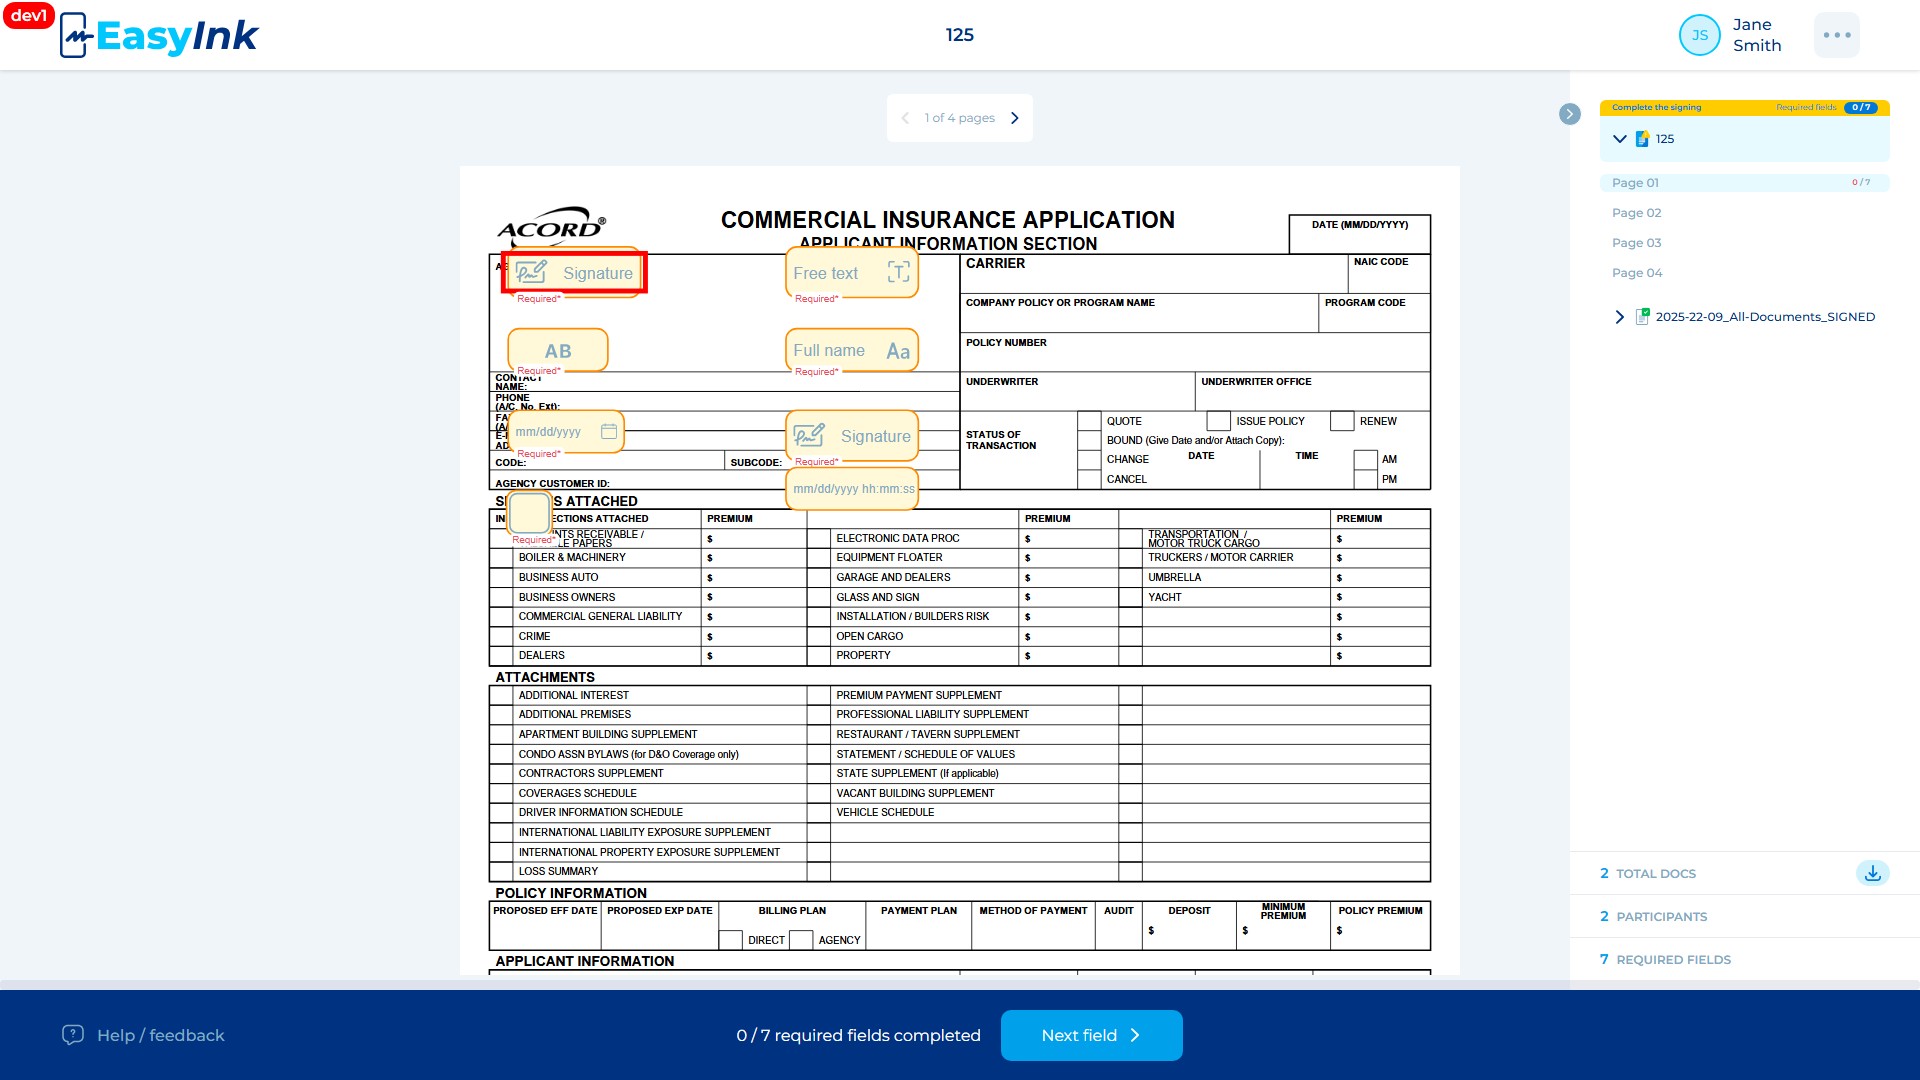Click the calendar icon in date field
Screen dimensions: 1920x1080
click(x=609, y=431)
